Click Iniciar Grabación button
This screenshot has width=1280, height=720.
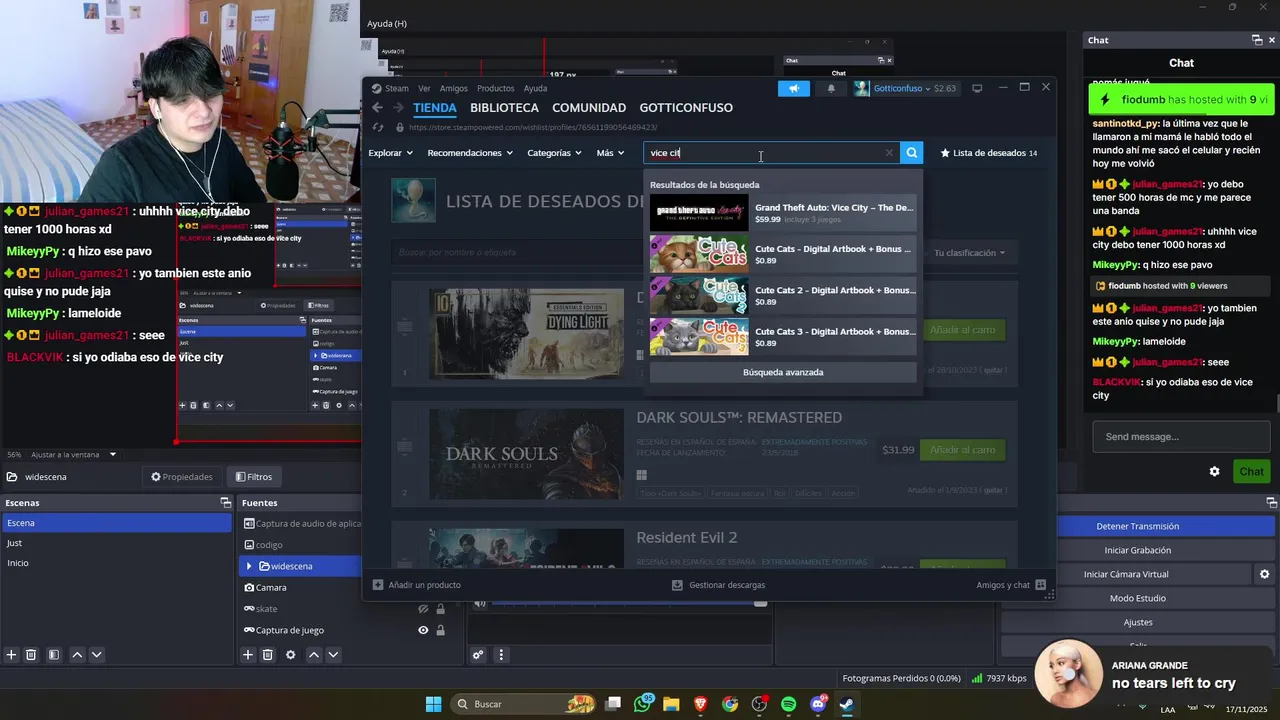coord(1137,550)
